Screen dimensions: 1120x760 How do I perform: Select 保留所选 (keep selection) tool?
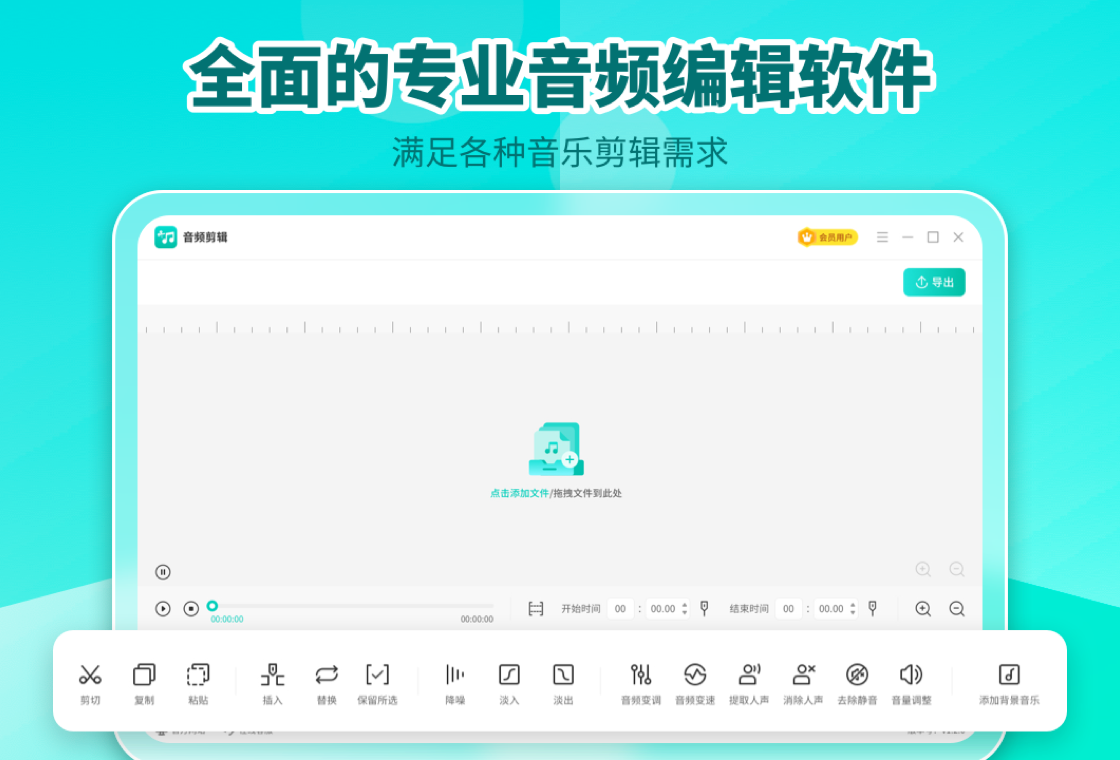coord(377,682)
